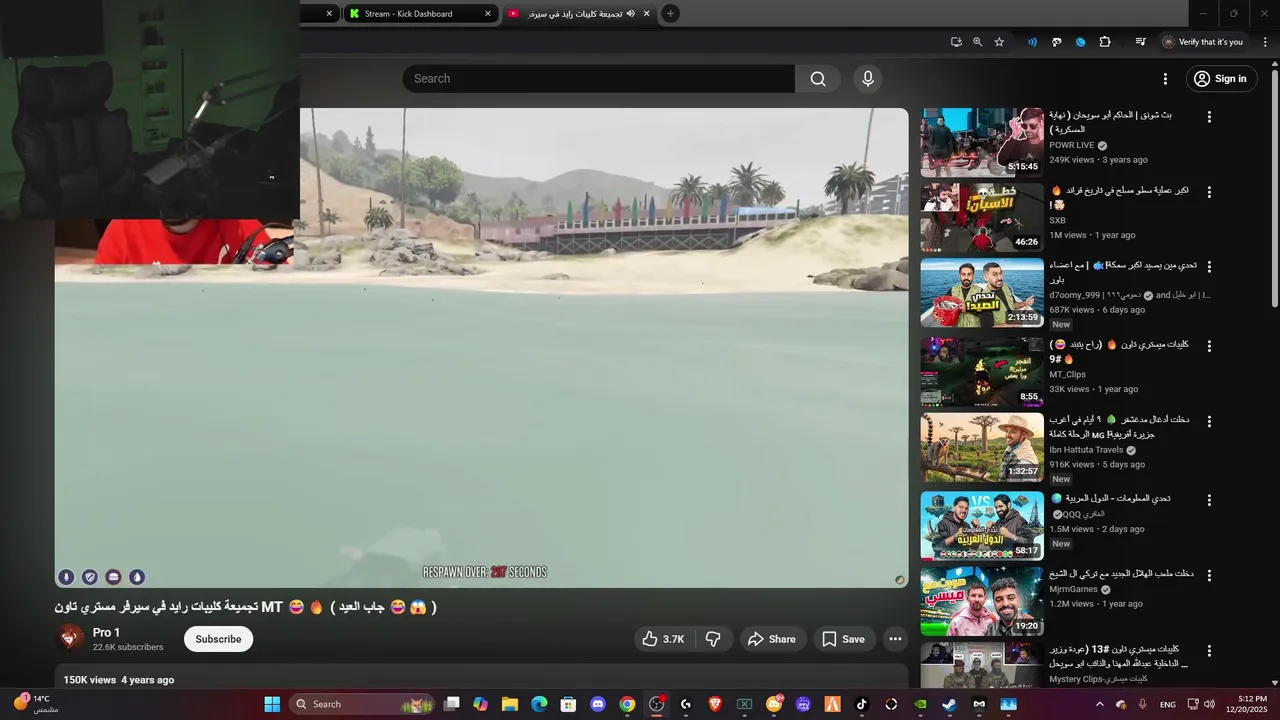Click the blue sound waves extension icon

1032,42
